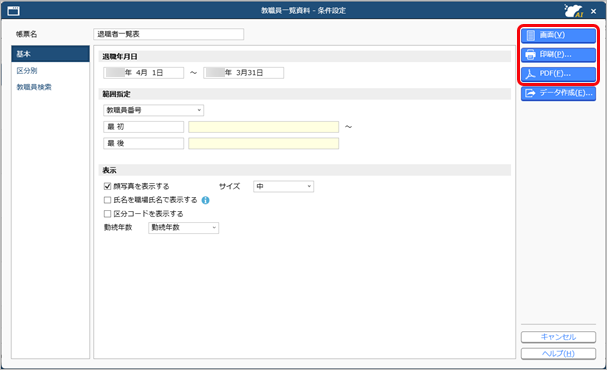
Task: Click the end date field 3月31日
Action: (x=243, y=73)
